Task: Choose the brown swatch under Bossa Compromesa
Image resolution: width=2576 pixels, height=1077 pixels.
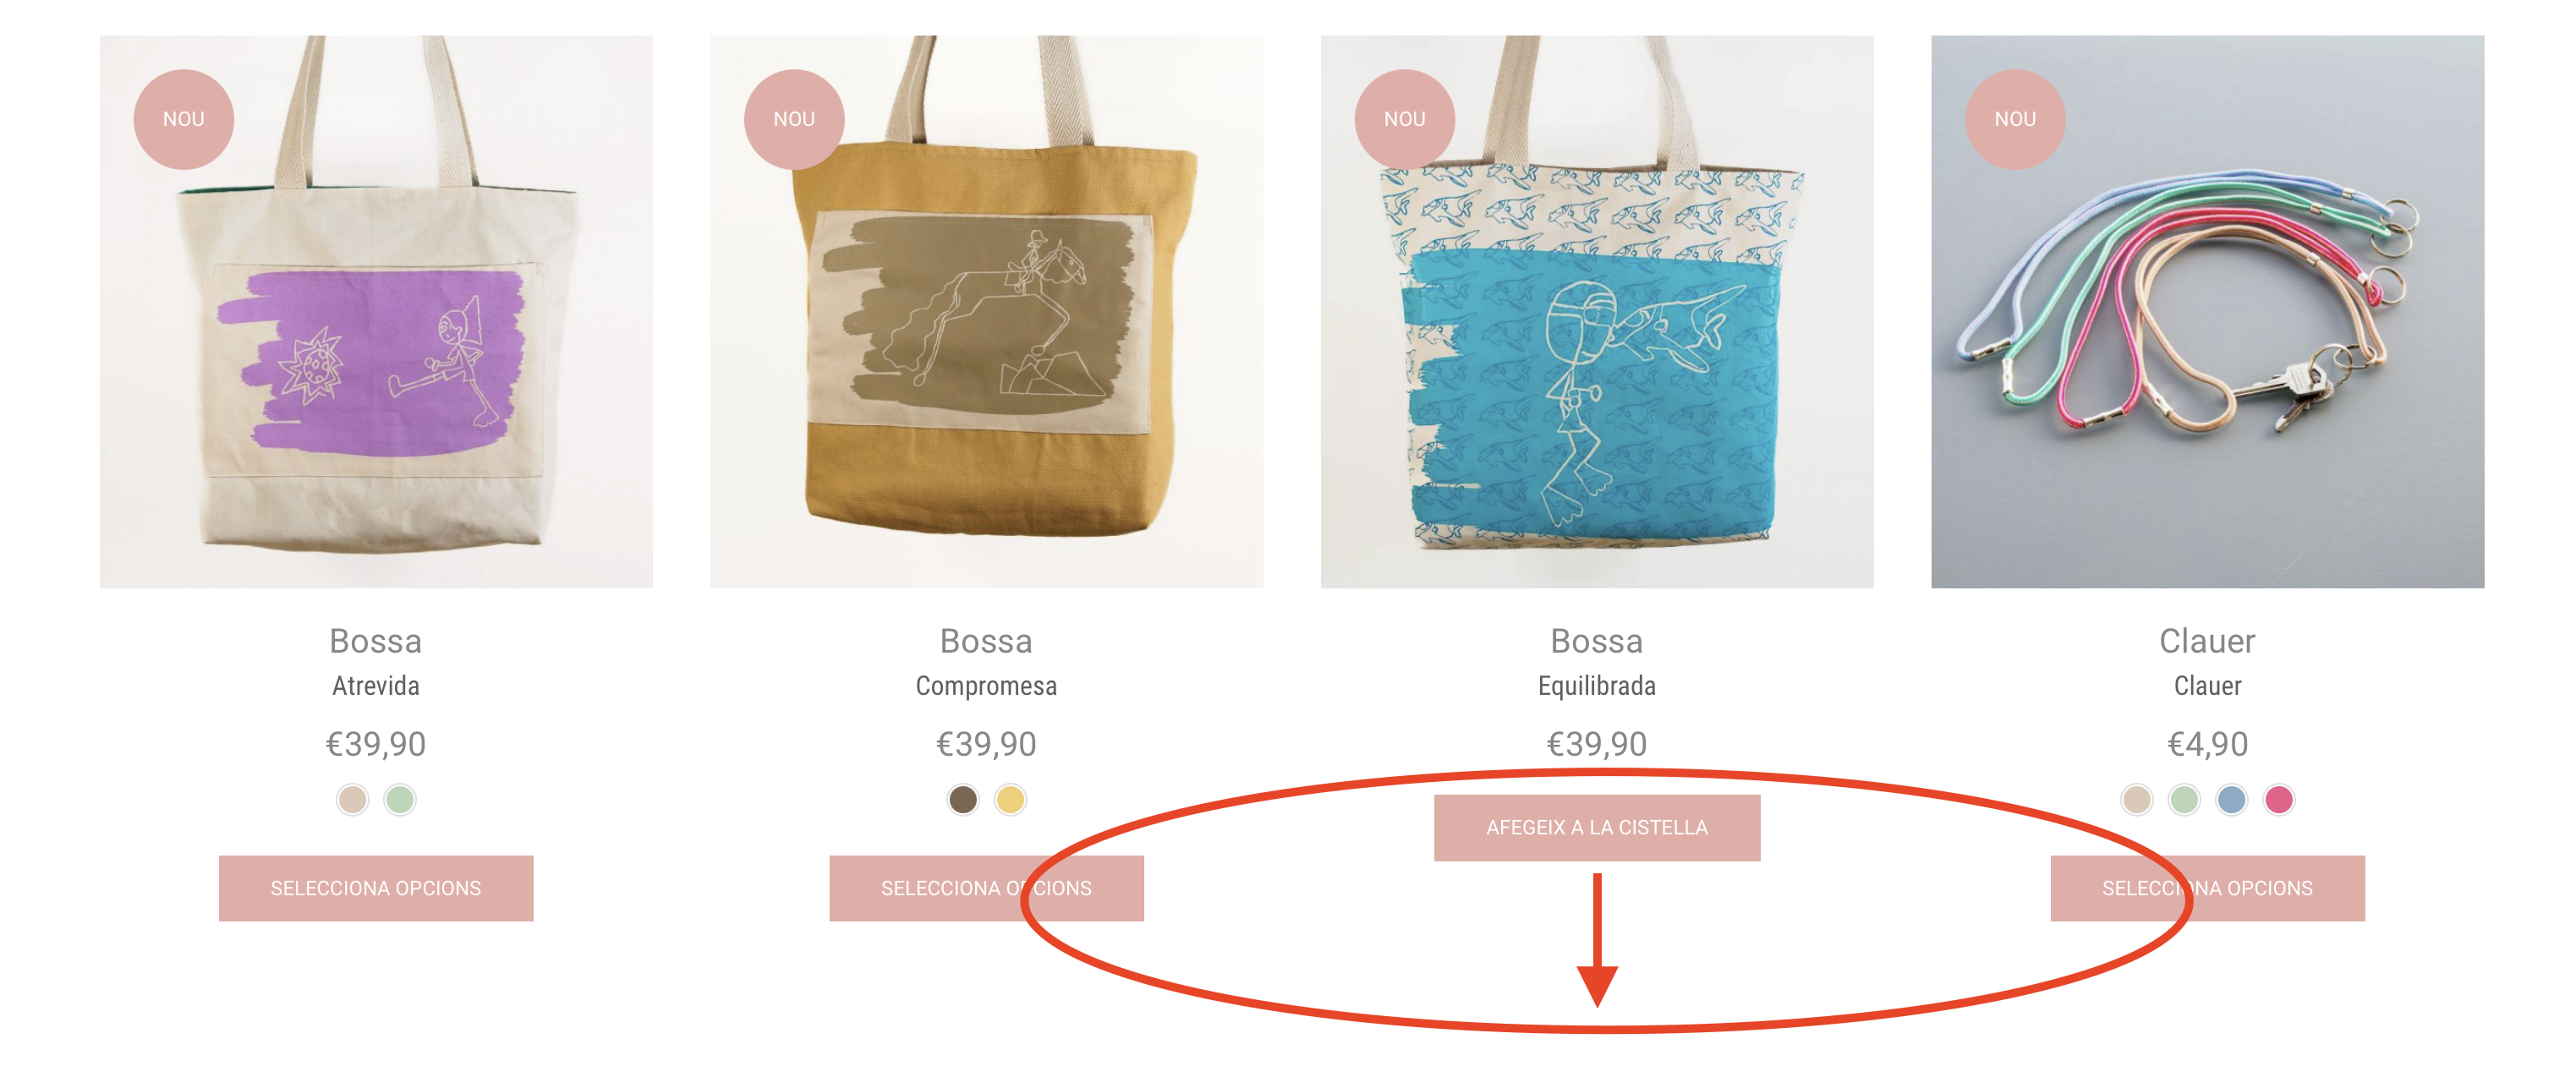Action: (x=963, y=800)
